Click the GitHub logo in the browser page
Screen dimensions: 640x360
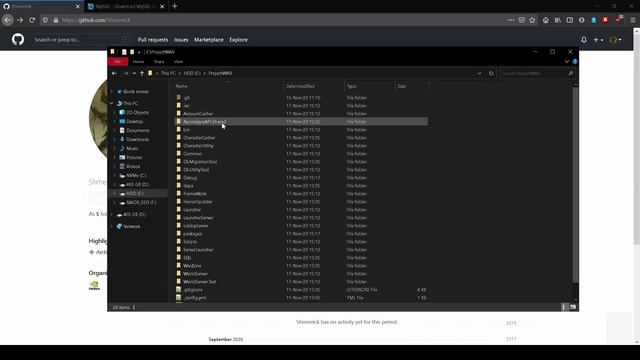click(x=18, y=40)
